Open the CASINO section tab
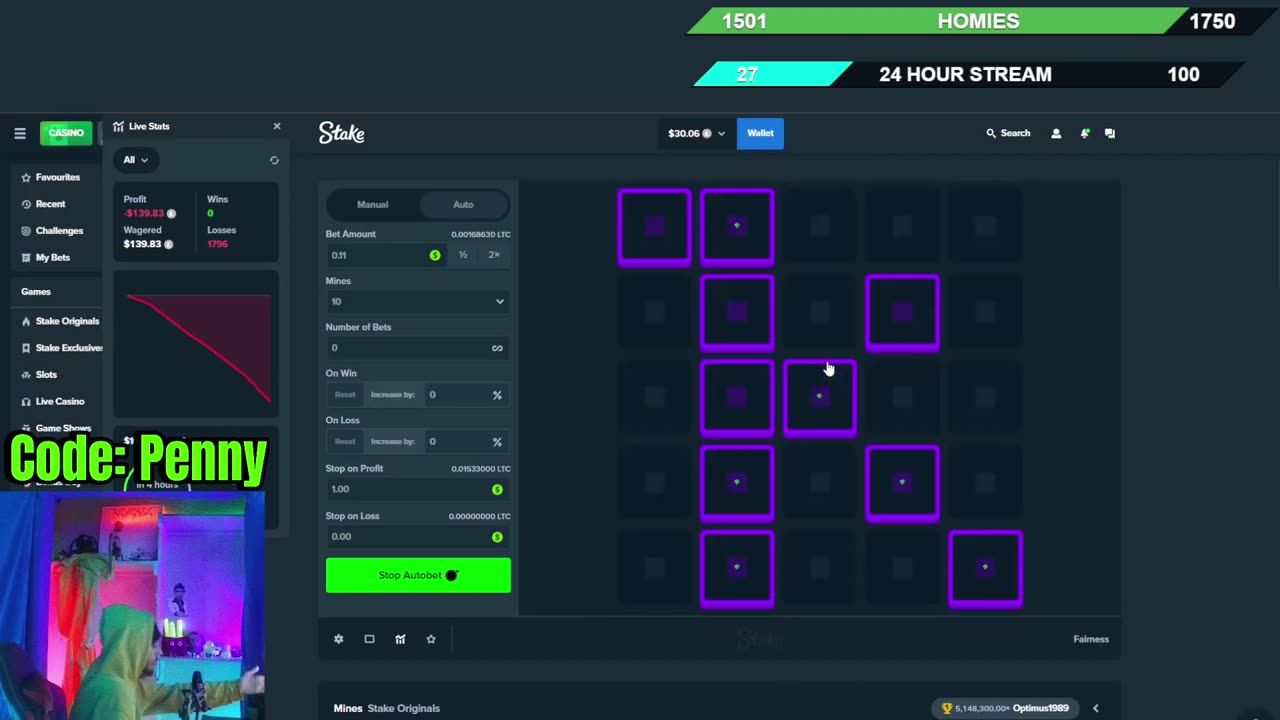1280x720 pixels. click(66, 133)
